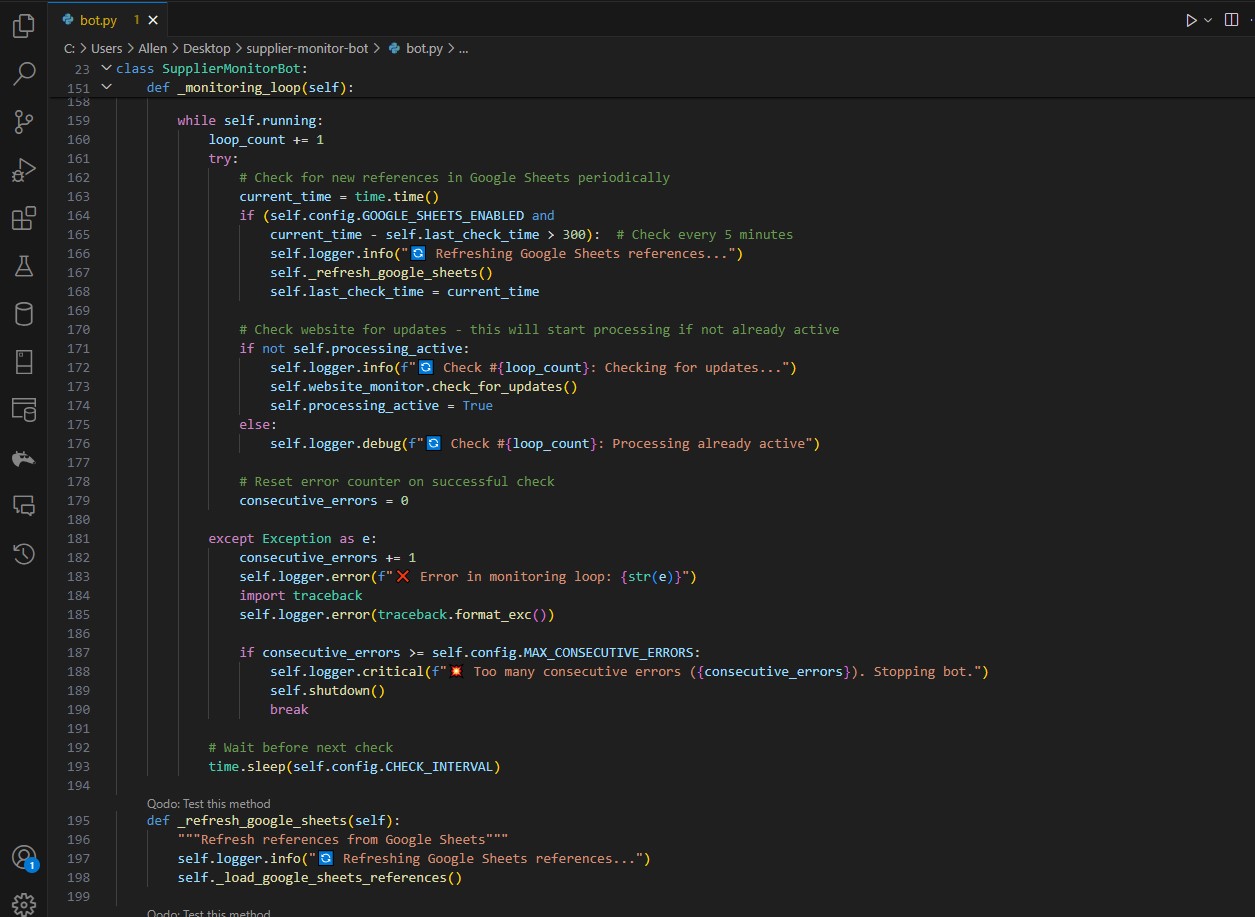Click 'while self.running:' statement
The height and width of the screenshot is (917, 1255).
250,120
